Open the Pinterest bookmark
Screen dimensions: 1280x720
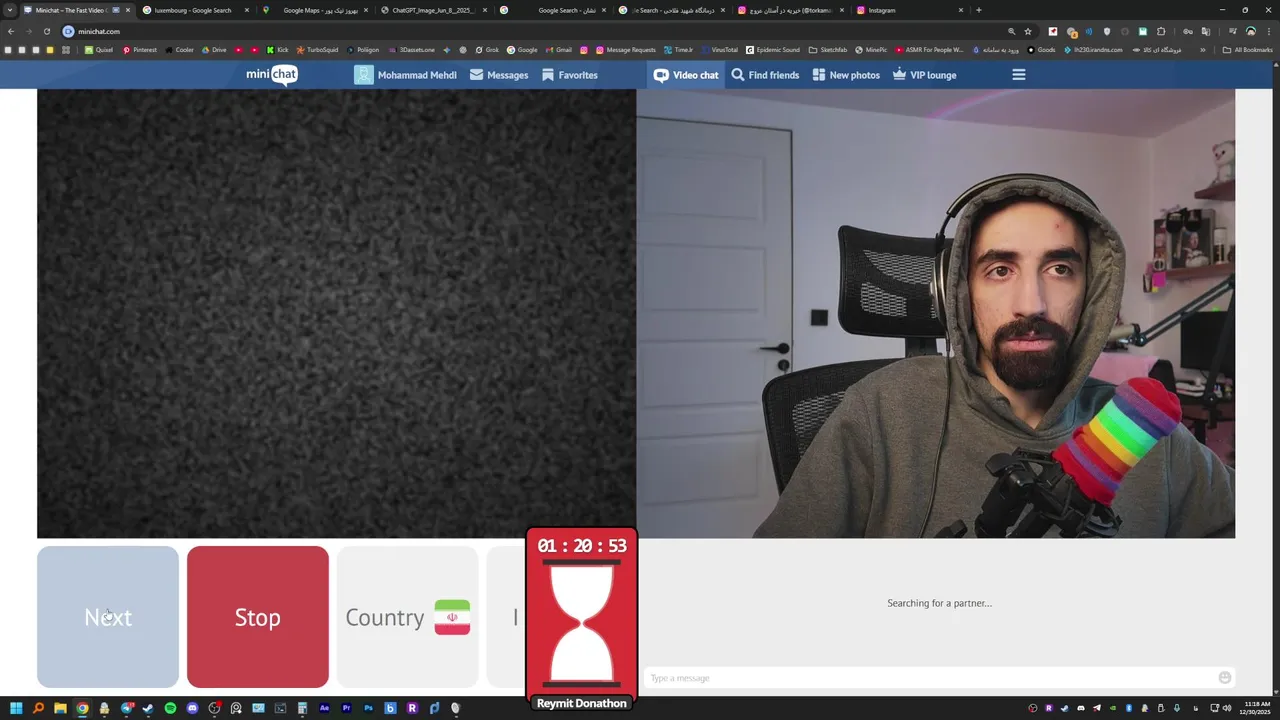(140, 50)
